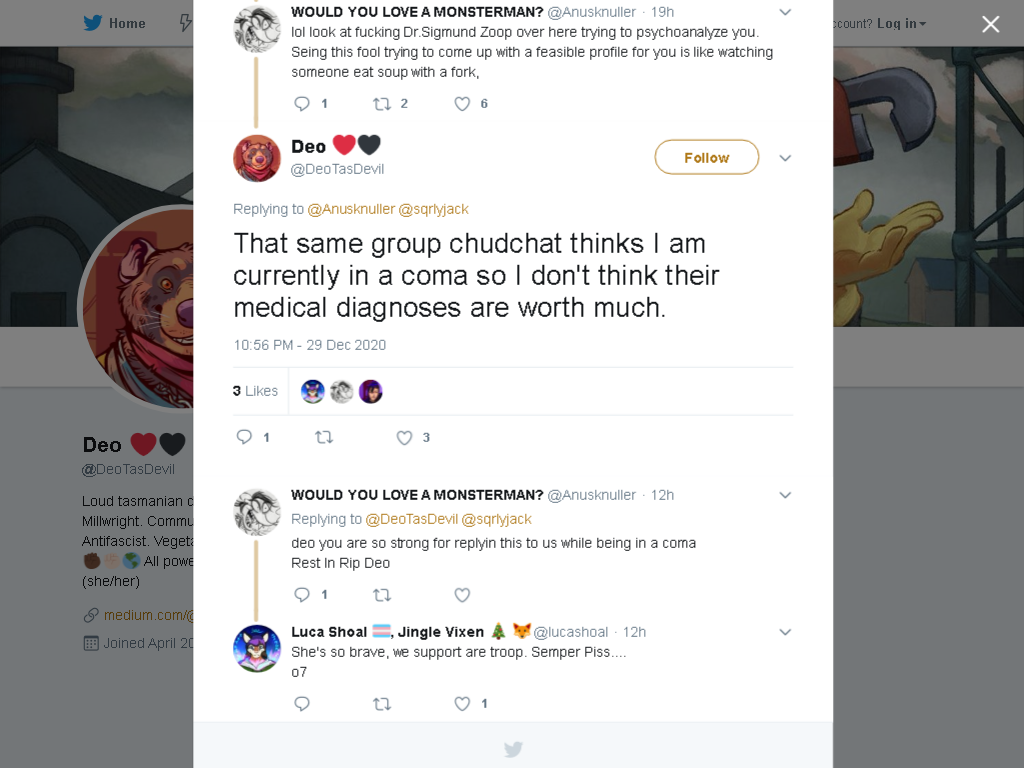
Task: Open the @DeoTasDevil handle under Deo's name
Action: [337, 169]
